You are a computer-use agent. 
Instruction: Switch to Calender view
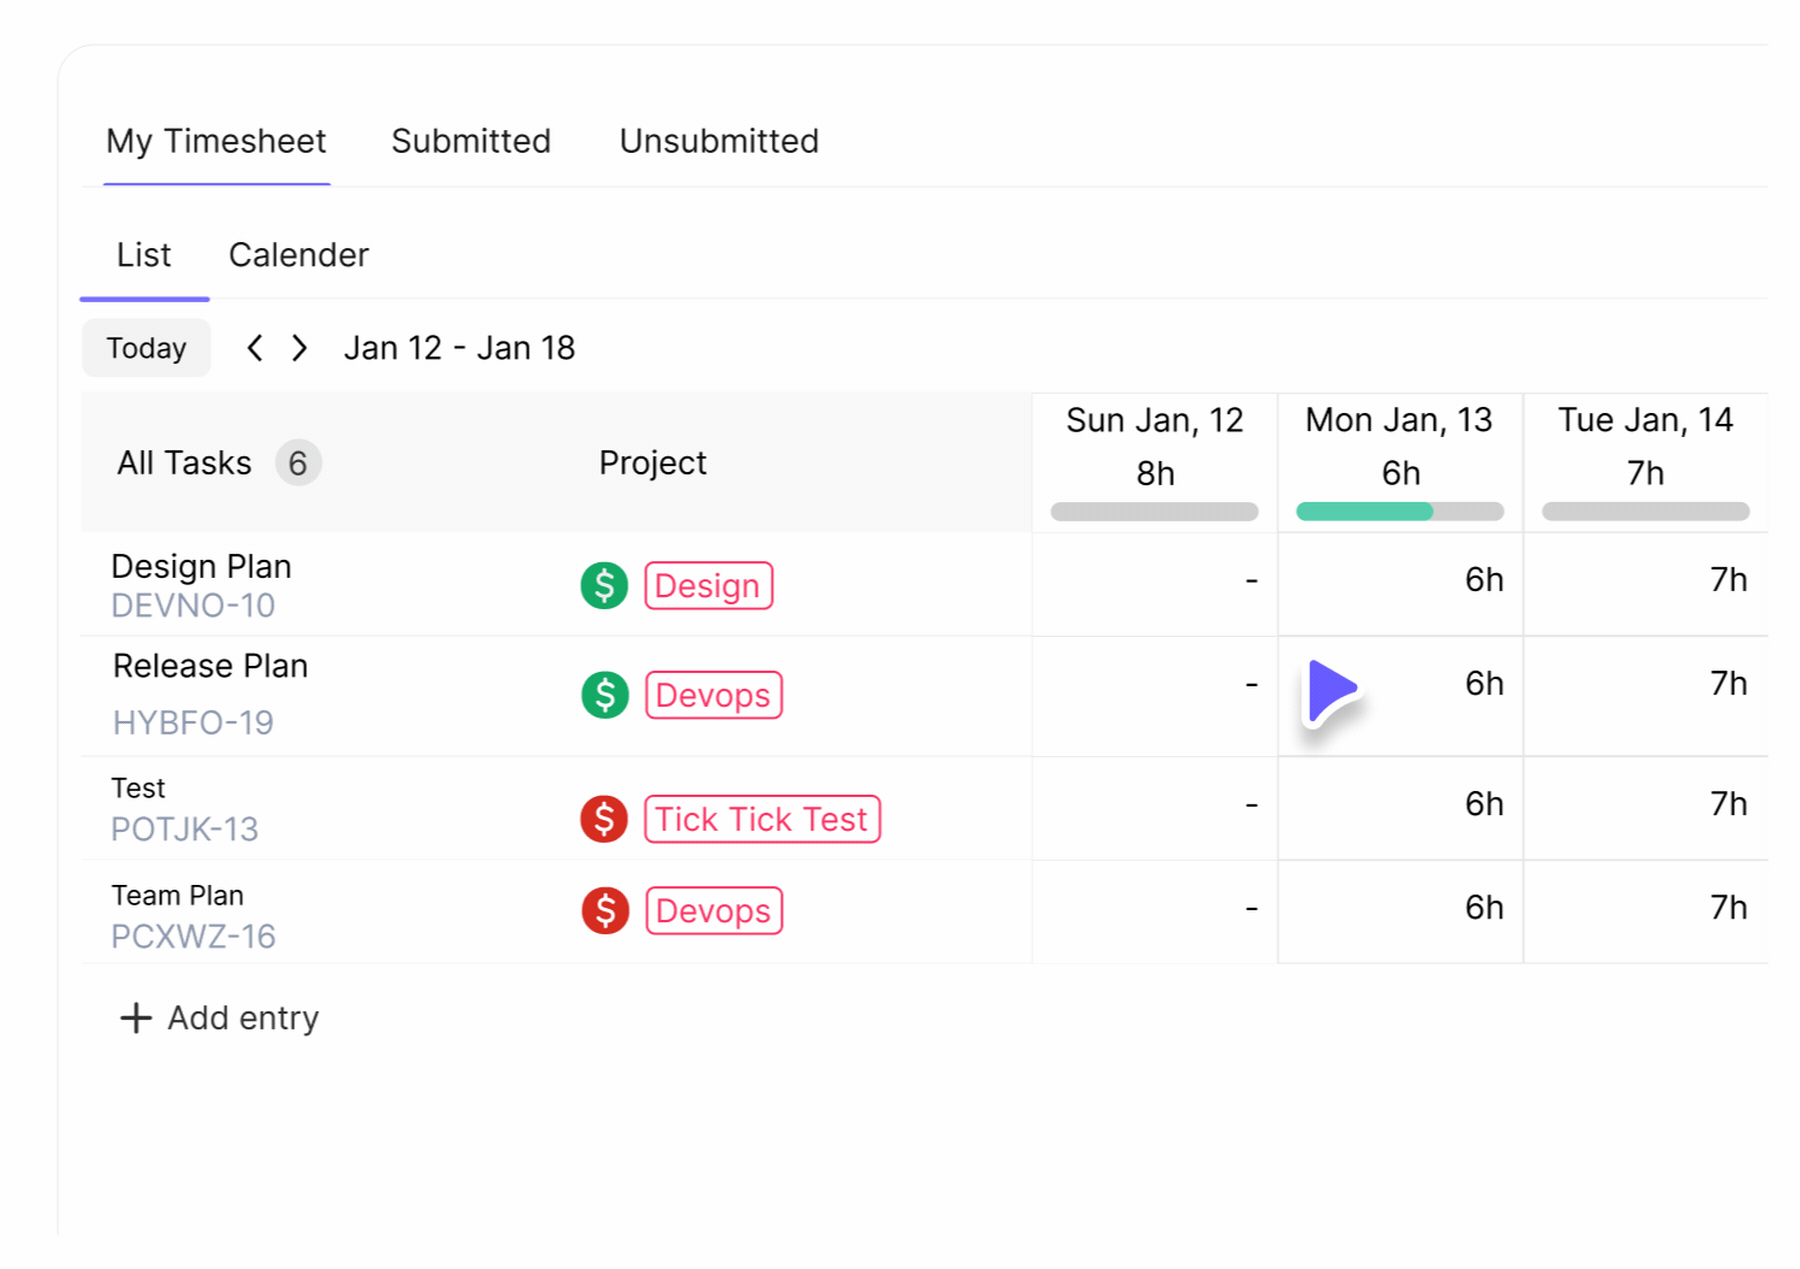coord(298,255)
